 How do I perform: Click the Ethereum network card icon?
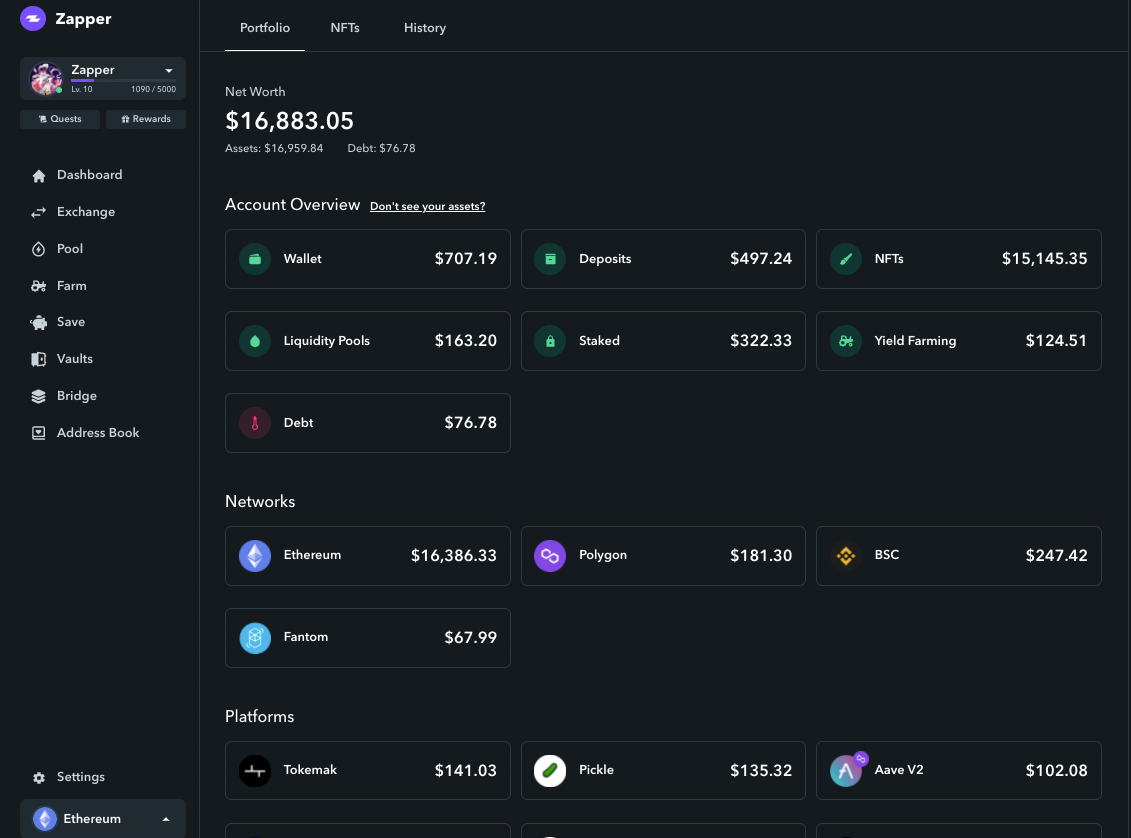255,556
